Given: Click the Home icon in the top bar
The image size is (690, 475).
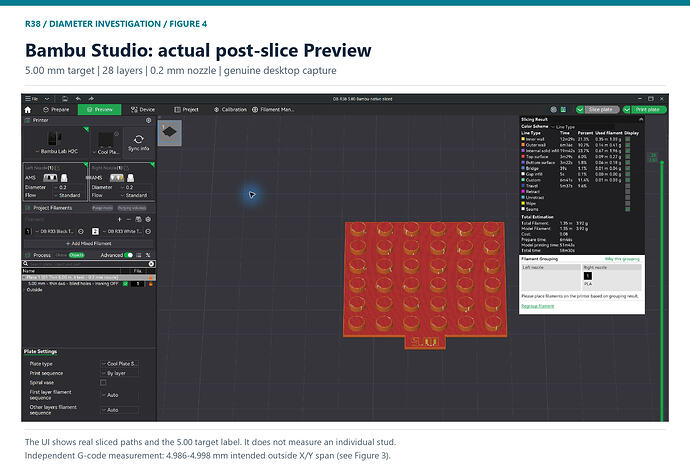Looking at the screenshot, I should coord(28,110).
